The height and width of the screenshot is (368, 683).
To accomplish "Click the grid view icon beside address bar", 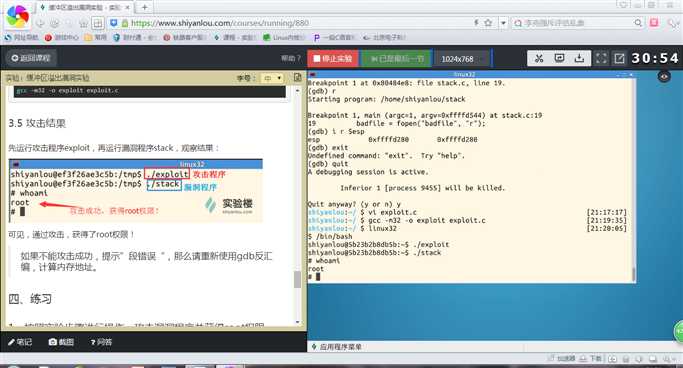I will (98, 23).
